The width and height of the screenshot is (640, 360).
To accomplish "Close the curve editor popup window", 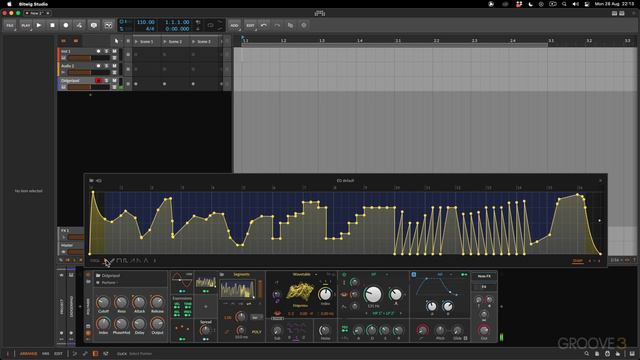I will 600,180.
